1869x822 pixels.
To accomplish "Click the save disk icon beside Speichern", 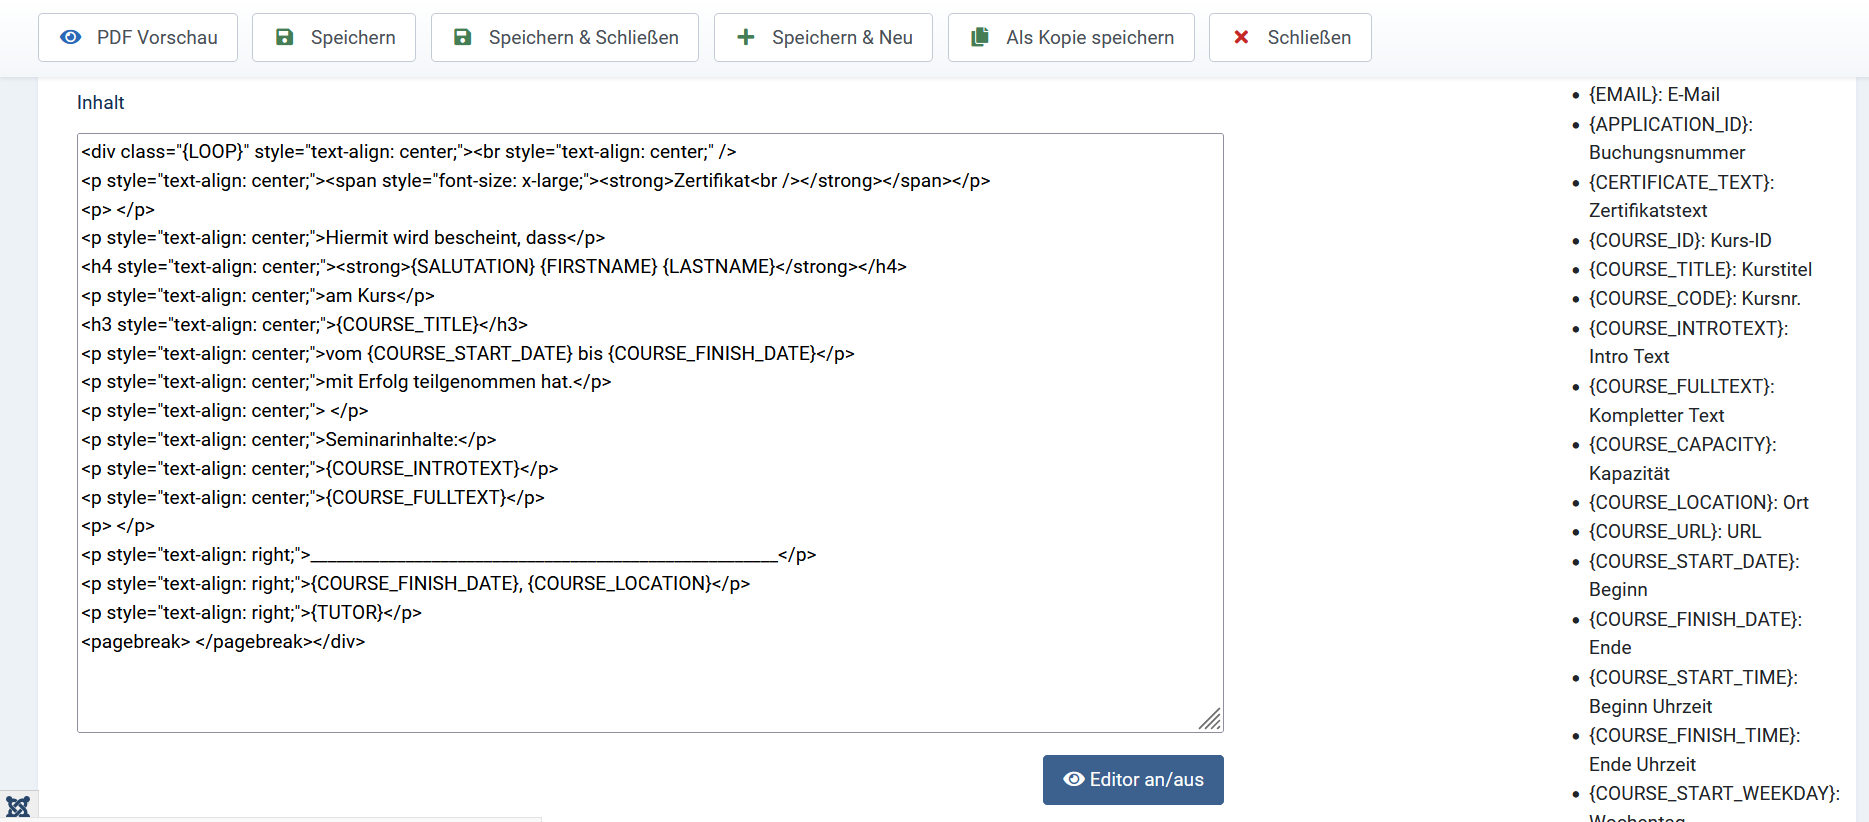I will click(285, 36).
